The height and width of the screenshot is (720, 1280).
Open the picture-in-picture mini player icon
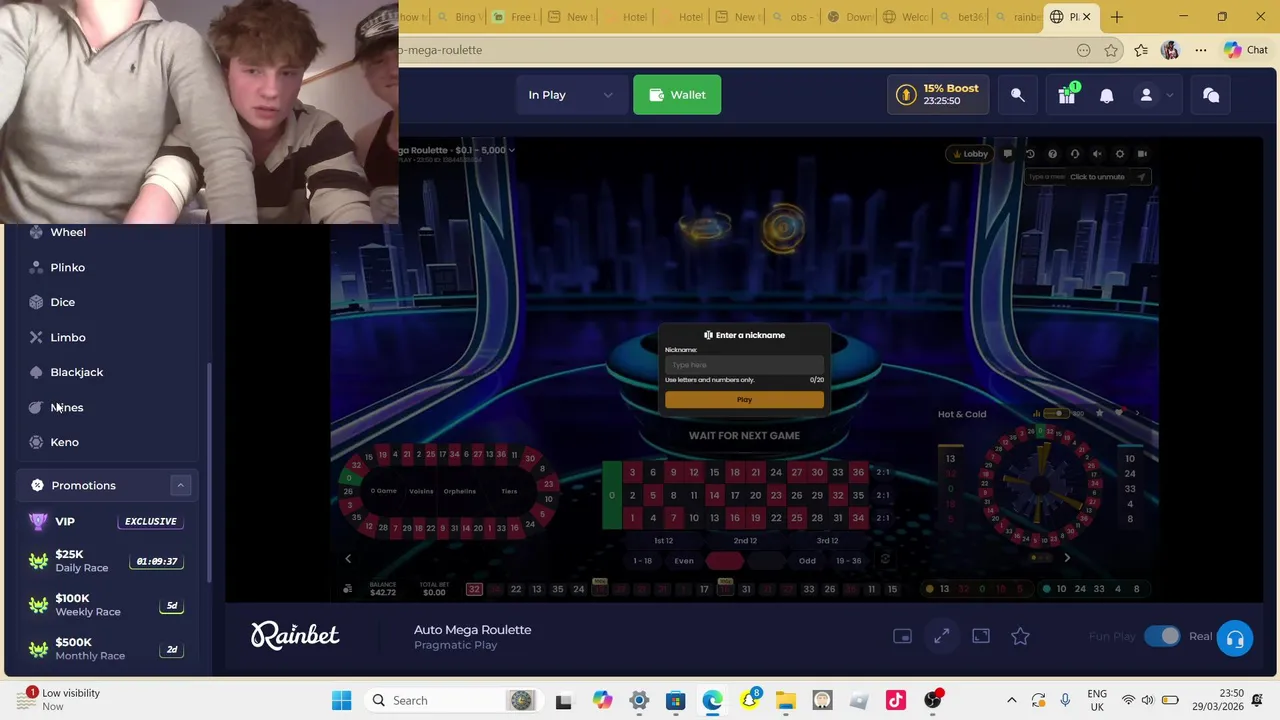point(902,636)
